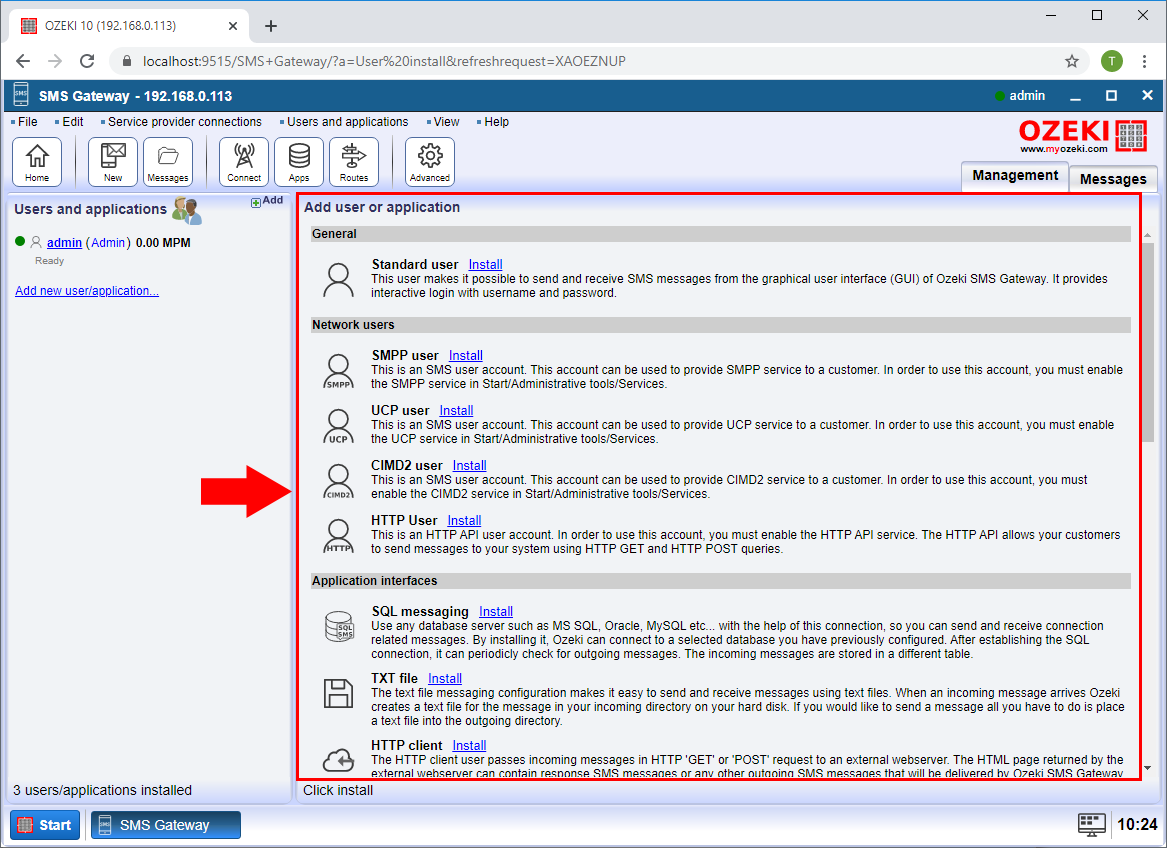The width and height of the screenshot is (1167, 848).
Task: Install SQL messaging
Action: [x=496, y=612]
